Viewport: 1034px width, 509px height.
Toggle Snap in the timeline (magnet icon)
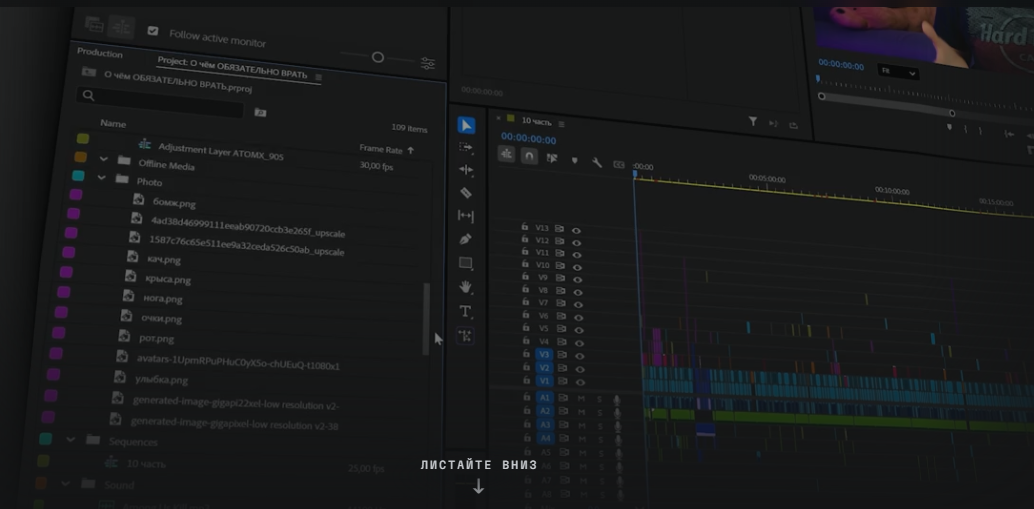pyautogui.click(x=529, y=156)
